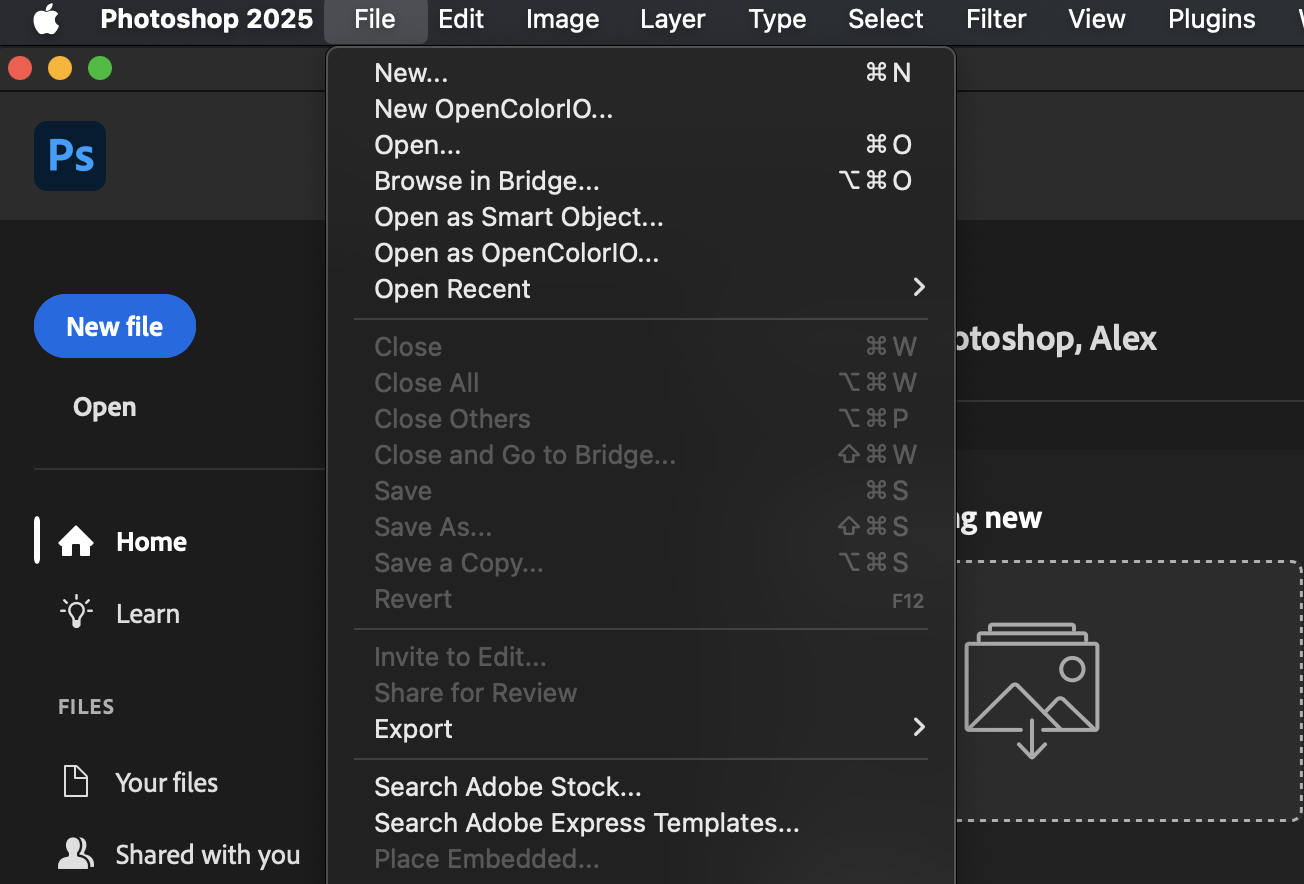Click the image drop placeholder icon
Screen dimensions: 1304x884
pos(1032,690)
